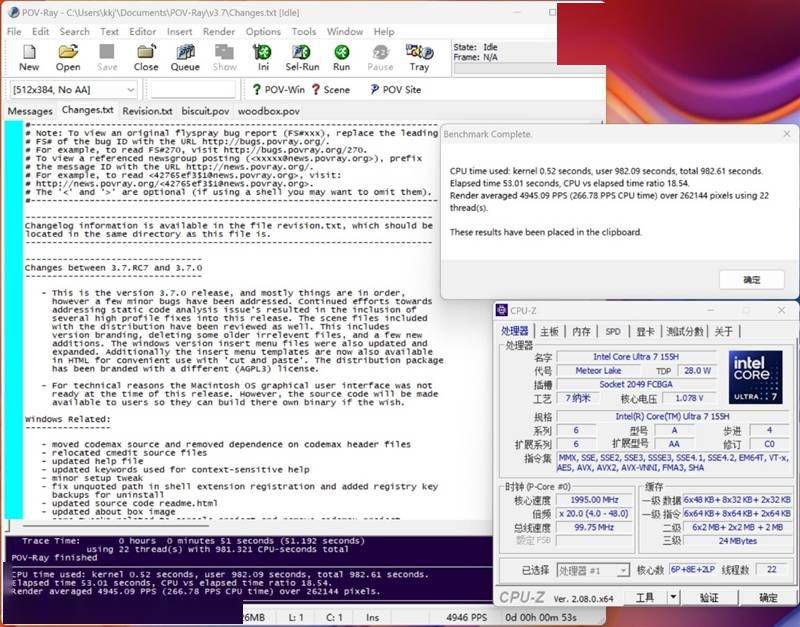Open the processor selection dropdown in CPU-Z
The image size is (800, 627).
[x=593, y=570]
